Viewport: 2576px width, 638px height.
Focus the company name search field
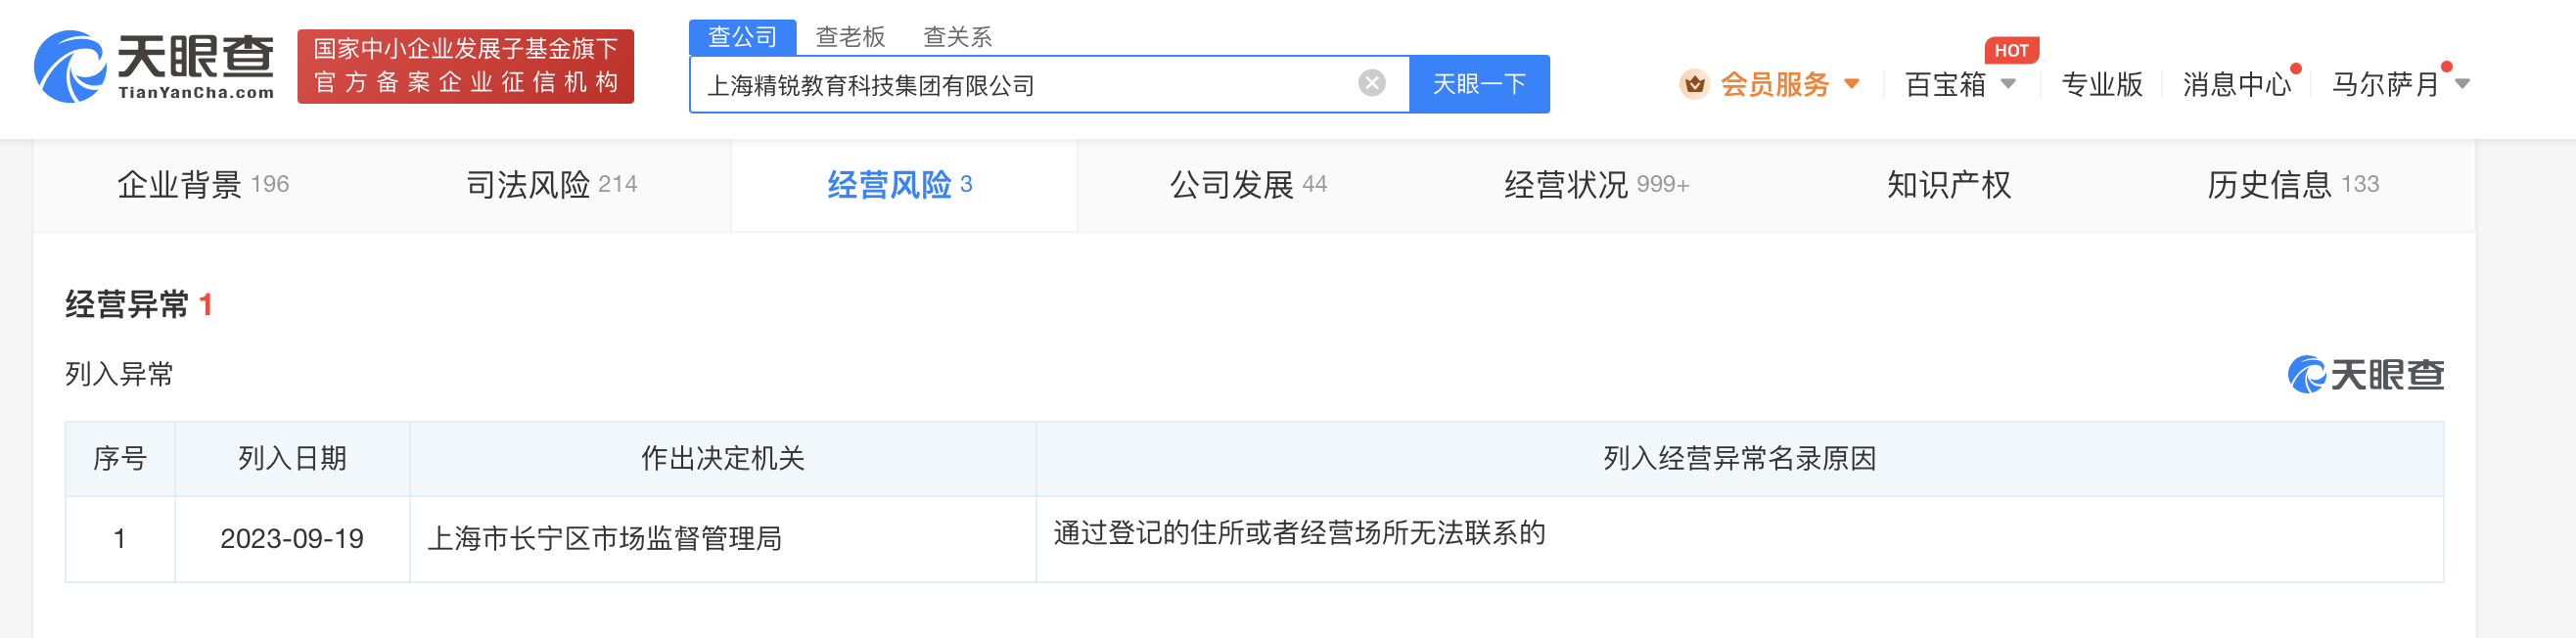(1025, 84)
